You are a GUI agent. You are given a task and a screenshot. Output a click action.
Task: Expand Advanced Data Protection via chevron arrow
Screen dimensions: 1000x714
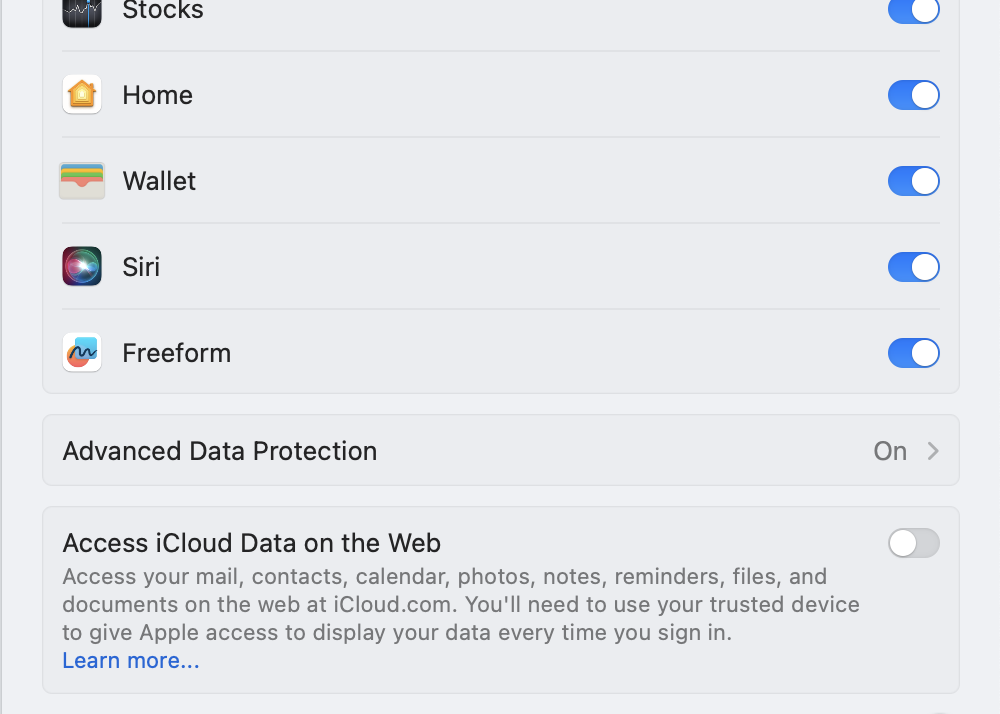point(933,451)
